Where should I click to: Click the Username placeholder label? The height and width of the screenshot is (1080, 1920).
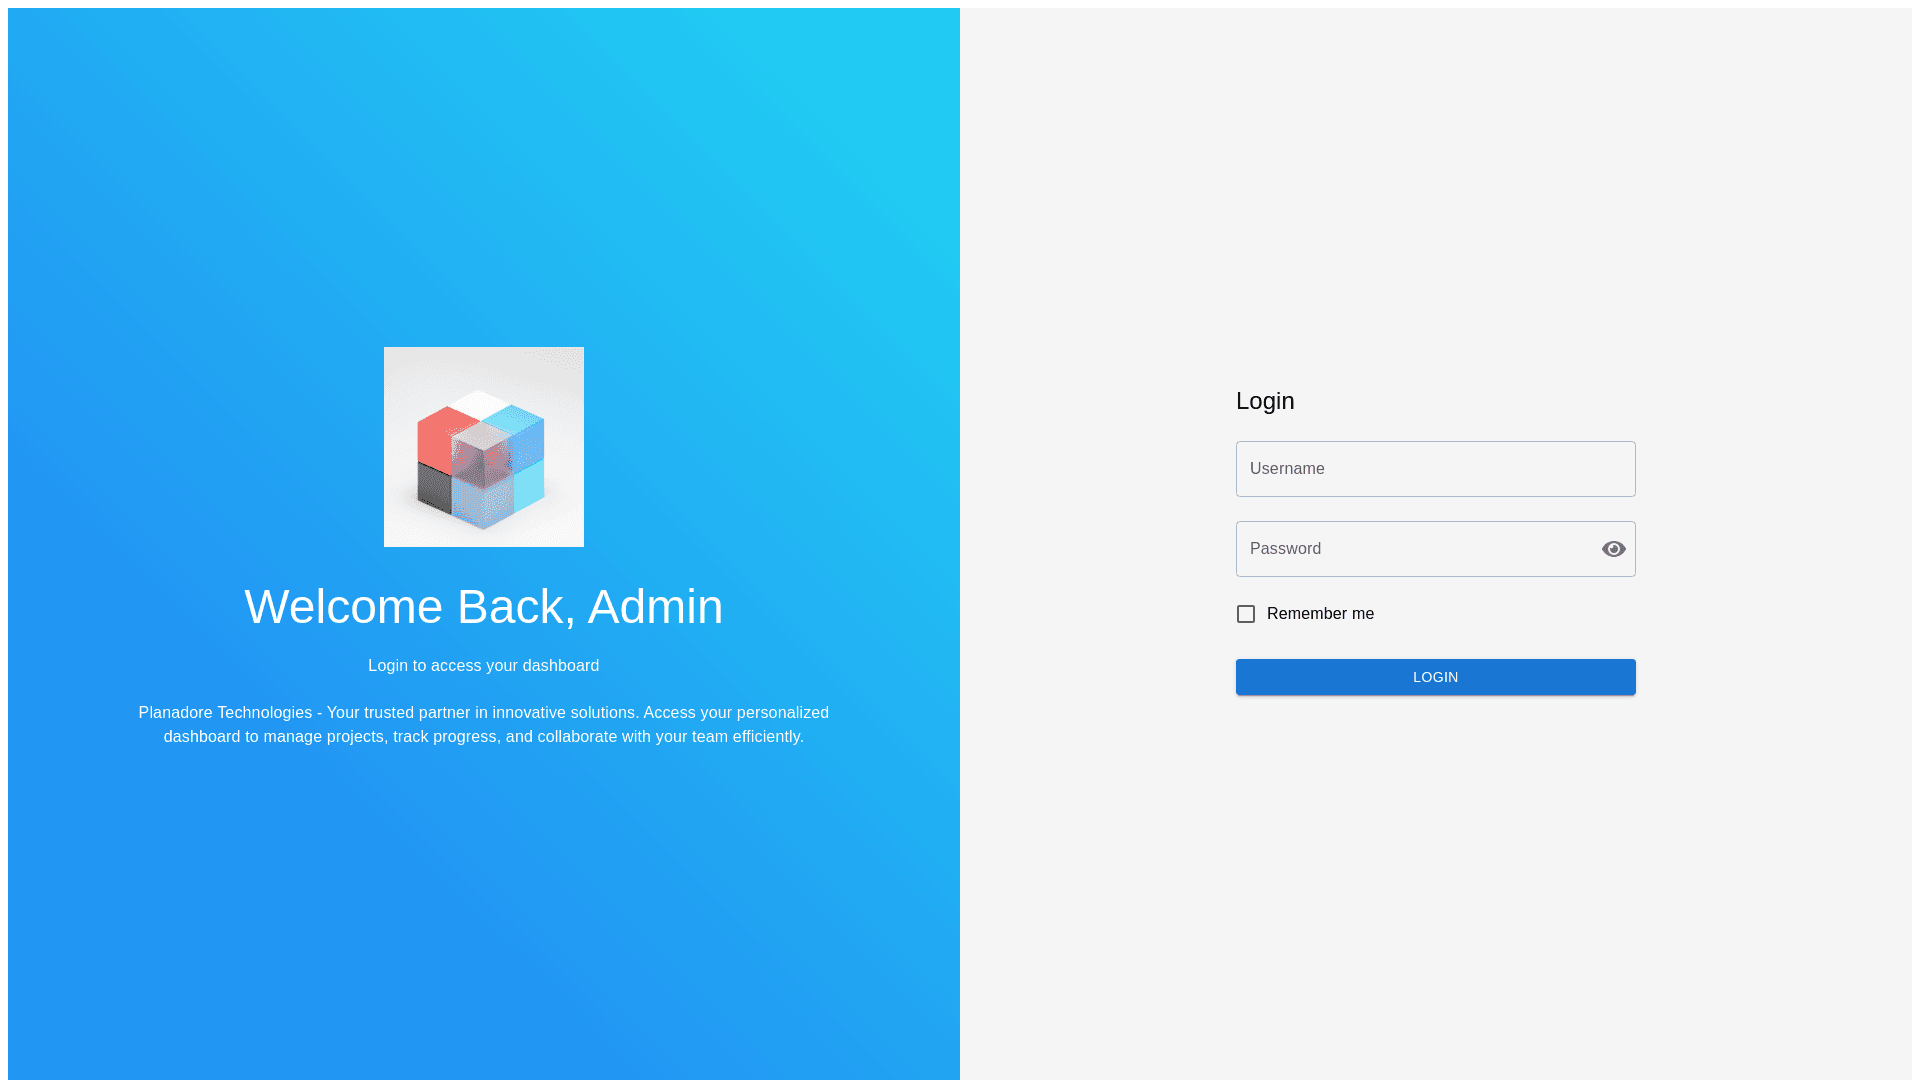click(1287, 469)
